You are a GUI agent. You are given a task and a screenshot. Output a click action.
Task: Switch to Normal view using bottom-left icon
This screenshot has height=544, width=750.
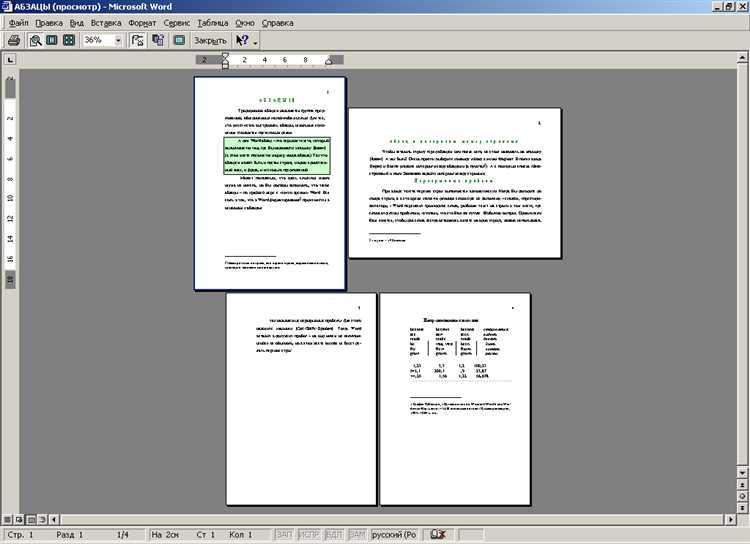[7, 519]
